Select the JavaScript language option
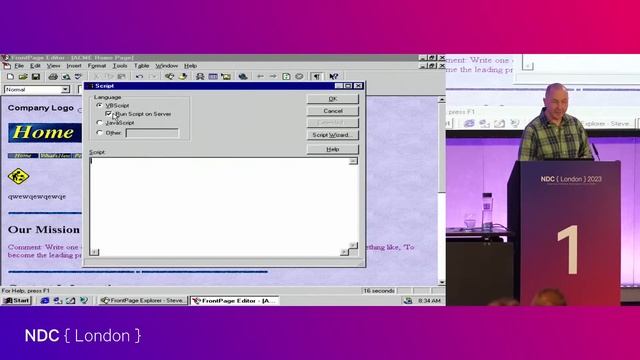This screenshot has width=640, height=360. pos(100,122)
